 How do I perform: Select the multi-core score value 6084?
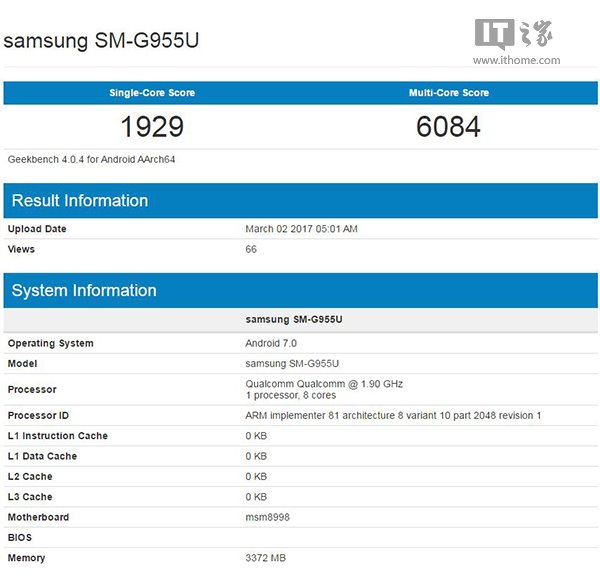448,127
